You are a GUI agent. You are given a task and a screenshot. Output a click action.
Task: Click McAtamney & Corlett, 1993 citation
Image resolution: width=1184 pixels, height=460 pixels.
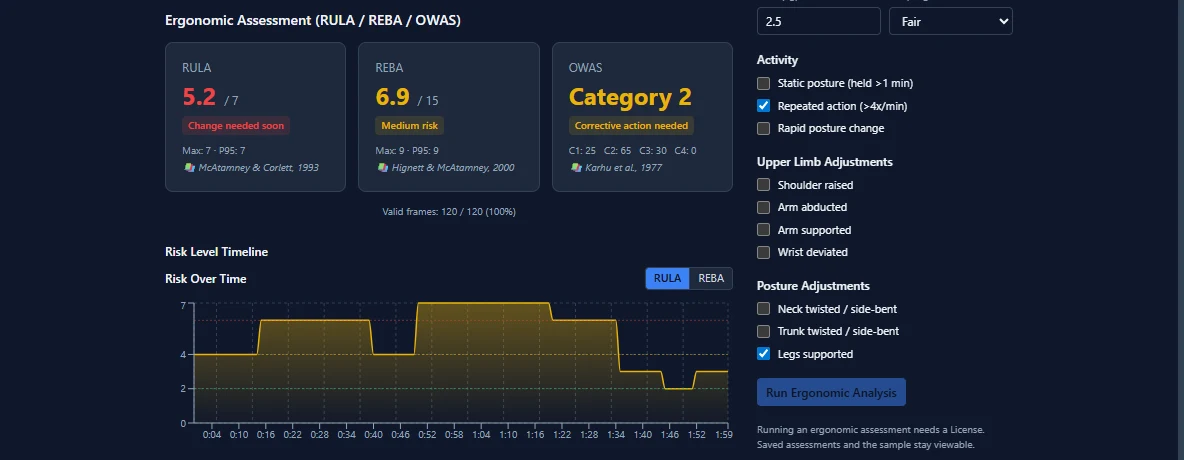click(258, 168)
